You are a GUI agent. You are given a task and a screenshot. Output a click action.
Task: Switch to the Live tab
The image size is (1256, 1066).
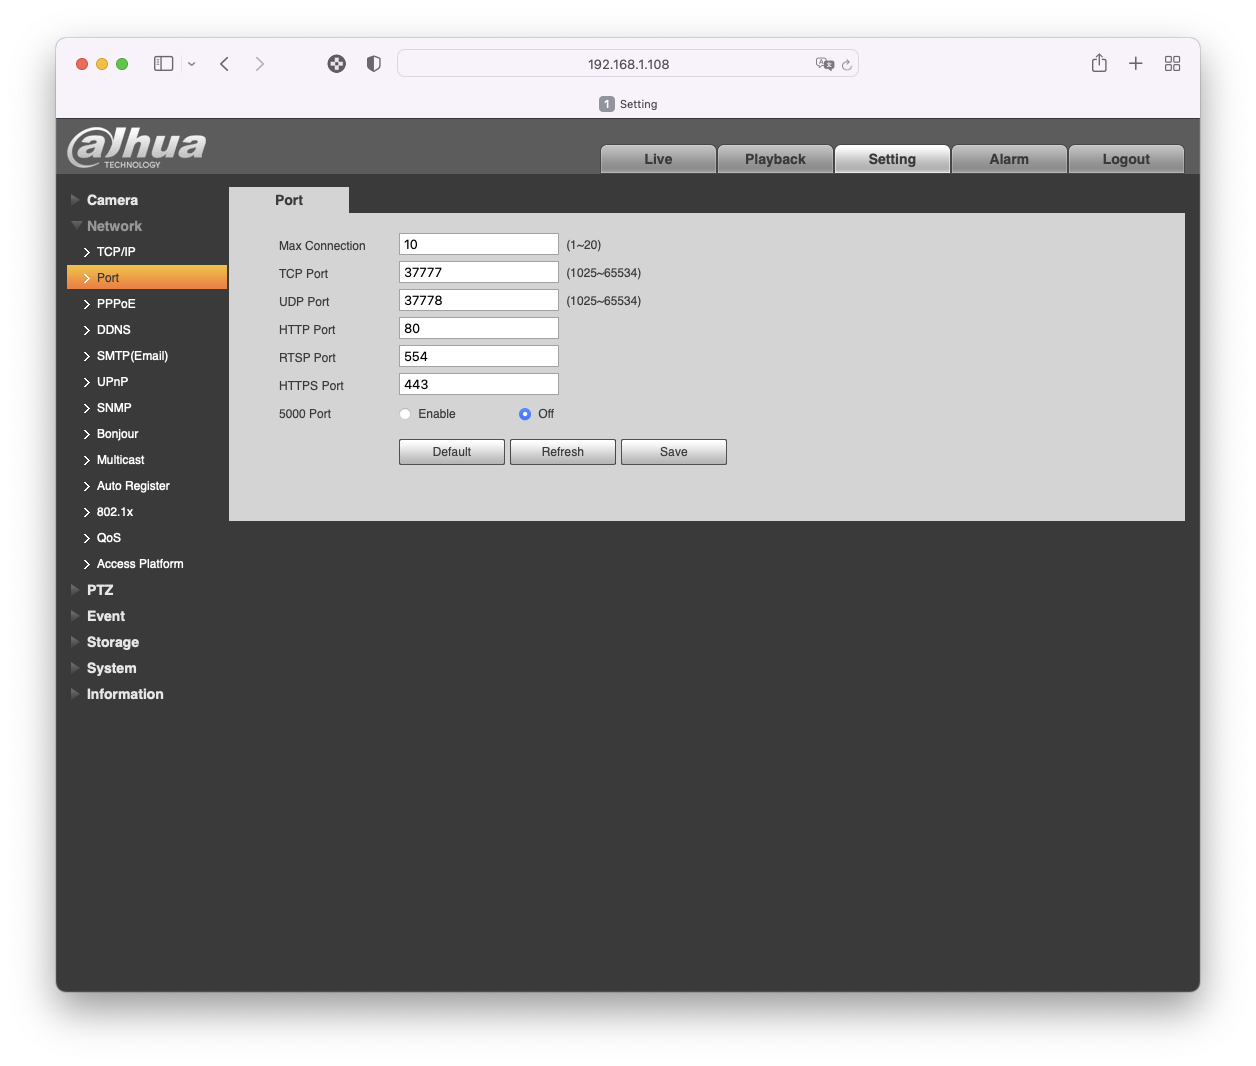pos(658,159)
